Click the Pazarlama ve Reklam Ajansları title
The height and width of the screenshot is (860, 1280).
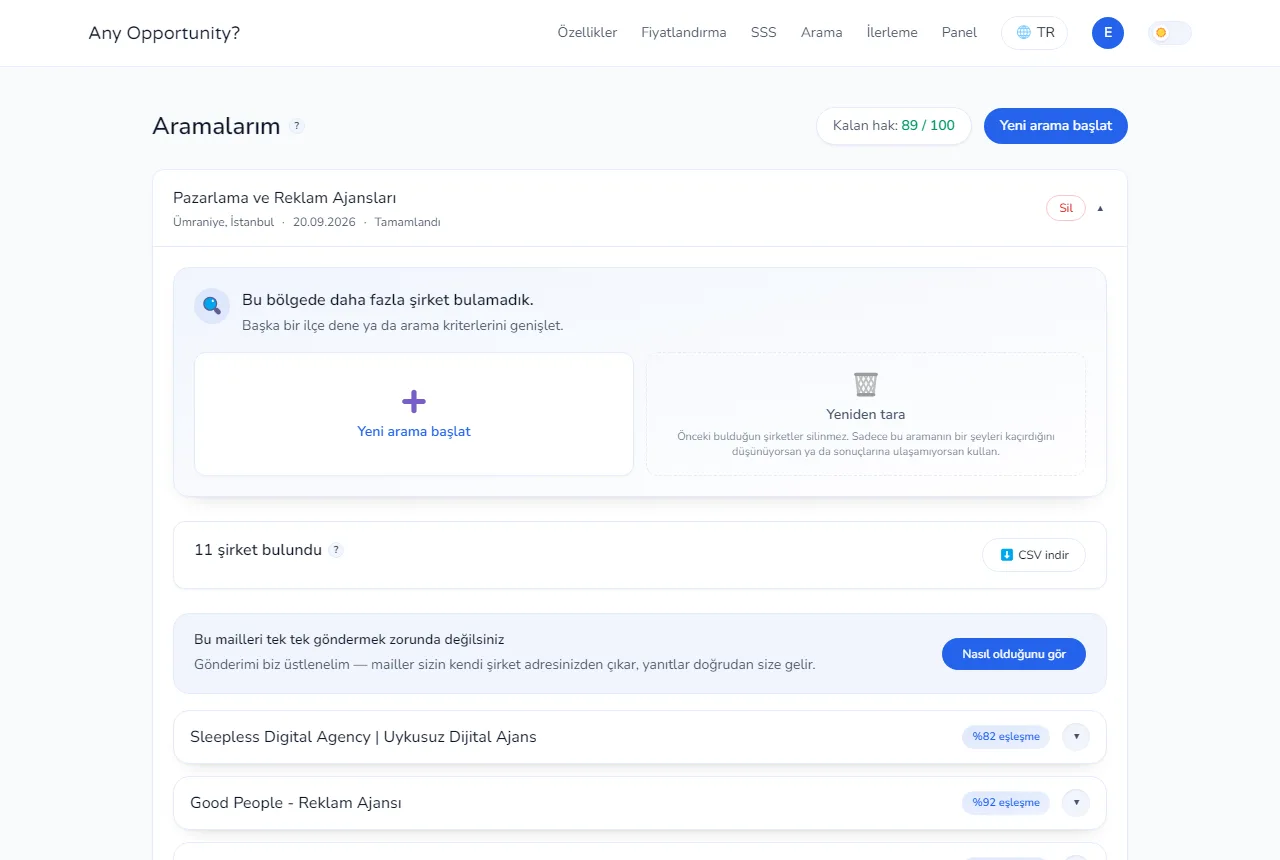click(285, 198)
